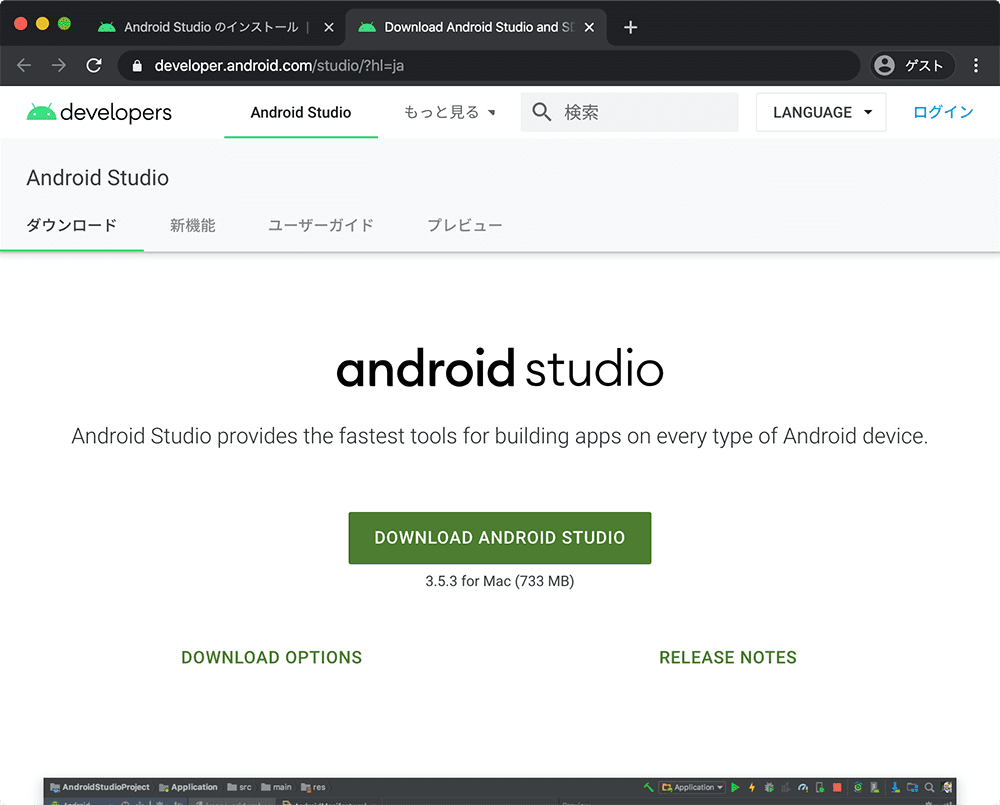1000x805 pixels.
Task: Focus the address bar showing developer.android.com
Action: (489, 66)
